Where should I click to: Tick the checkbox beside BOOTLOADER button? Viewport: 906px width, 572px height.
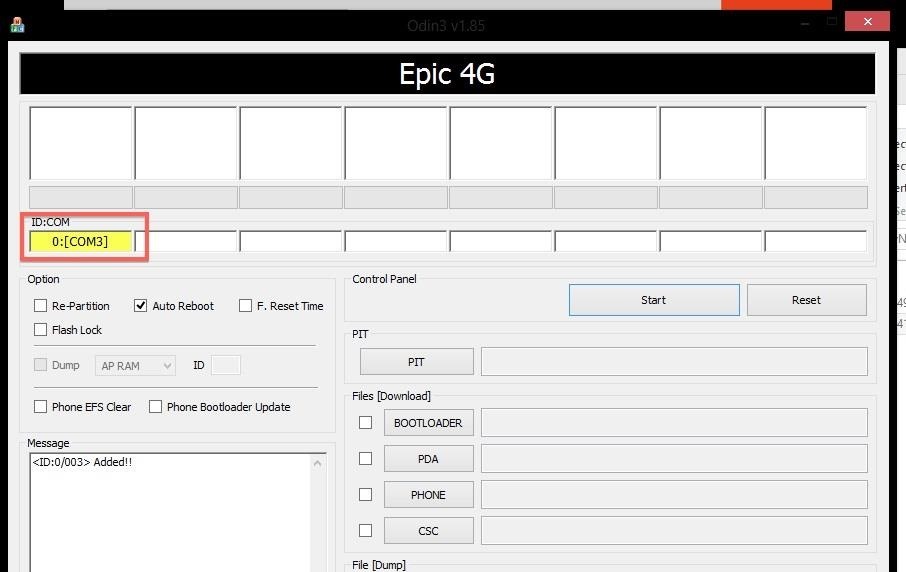coord(365,423)
